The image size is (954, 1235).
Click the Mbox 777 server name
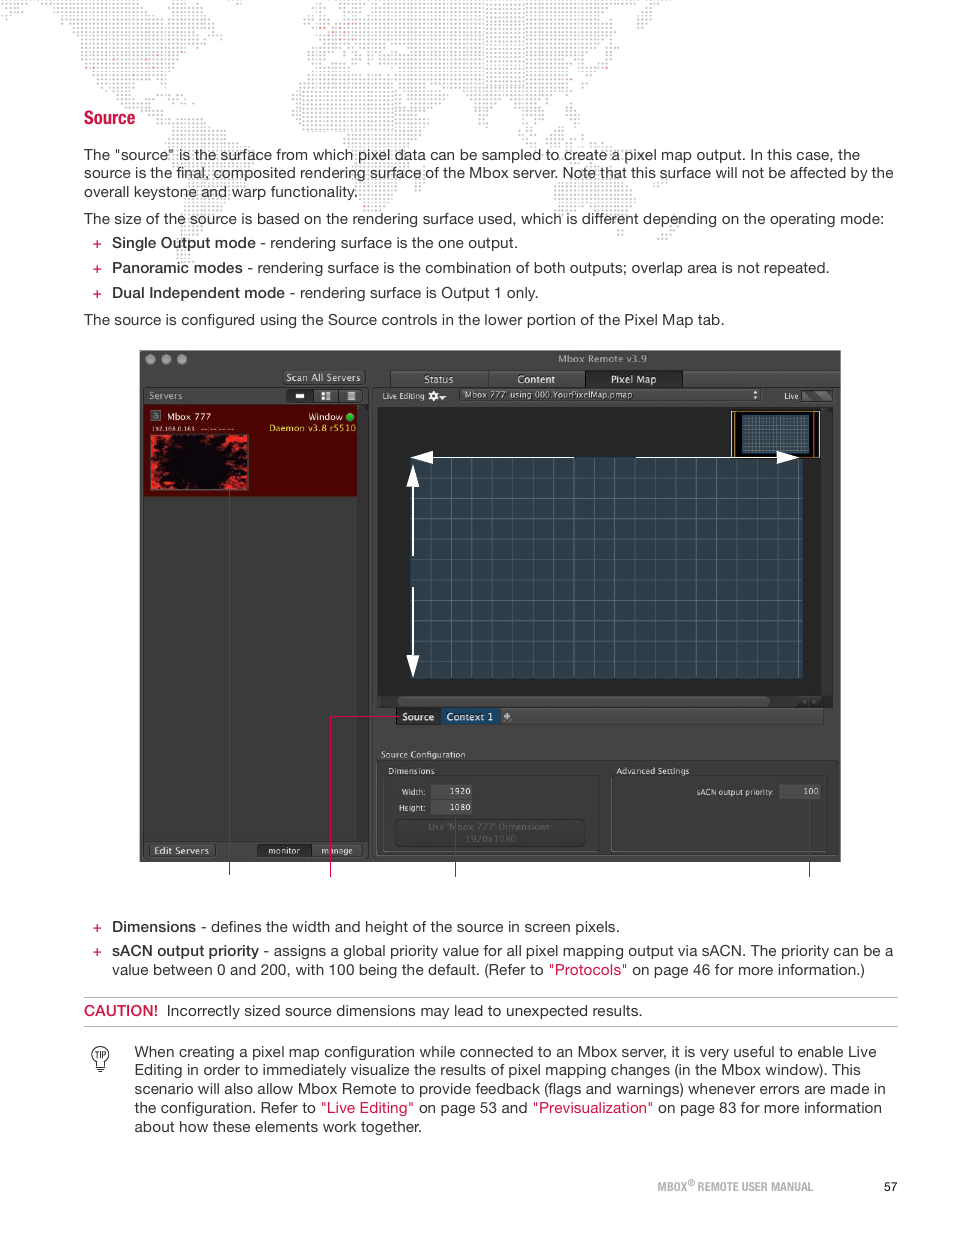click(x=189, y=417)
